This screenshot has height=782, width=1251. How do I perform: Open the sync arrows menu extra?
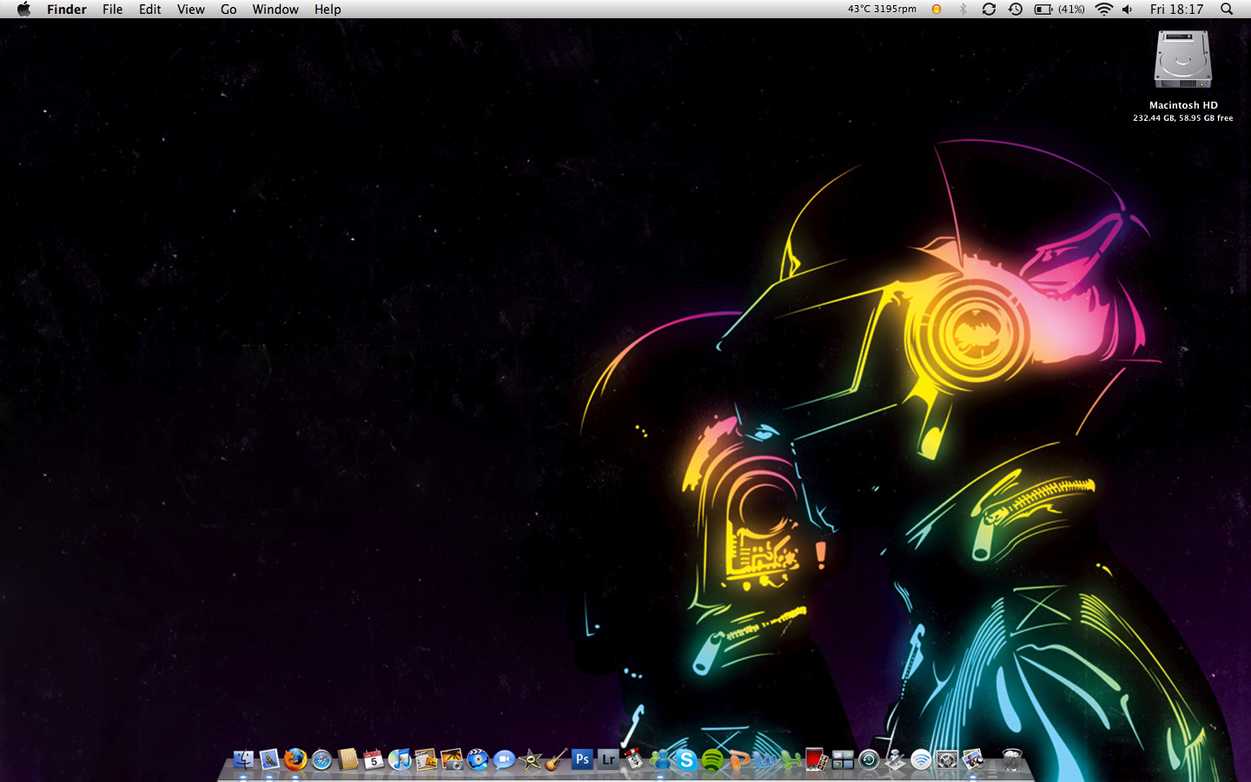(x=989, y=9)
